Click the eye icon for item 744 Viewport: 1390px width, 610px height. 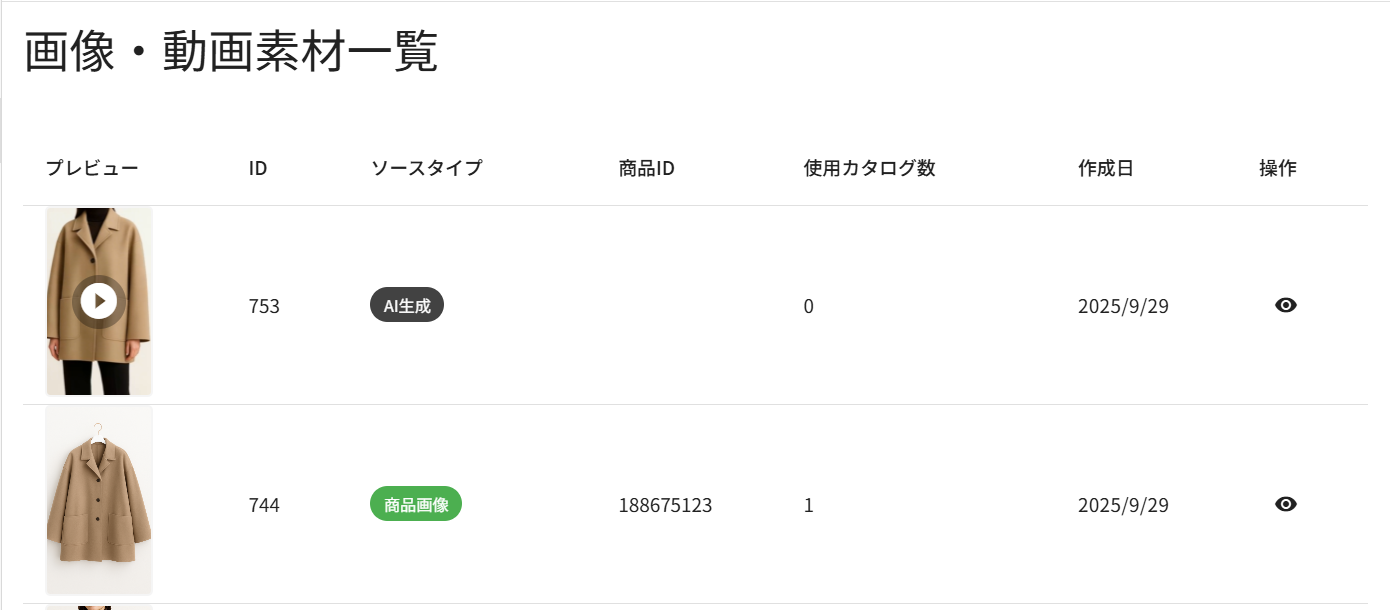(1286, 505)
